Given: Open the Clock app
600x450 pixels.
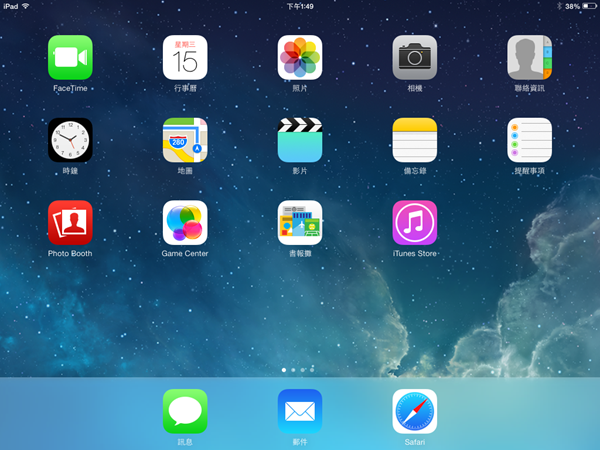Looking at the screenshot, I should [70, 140].
